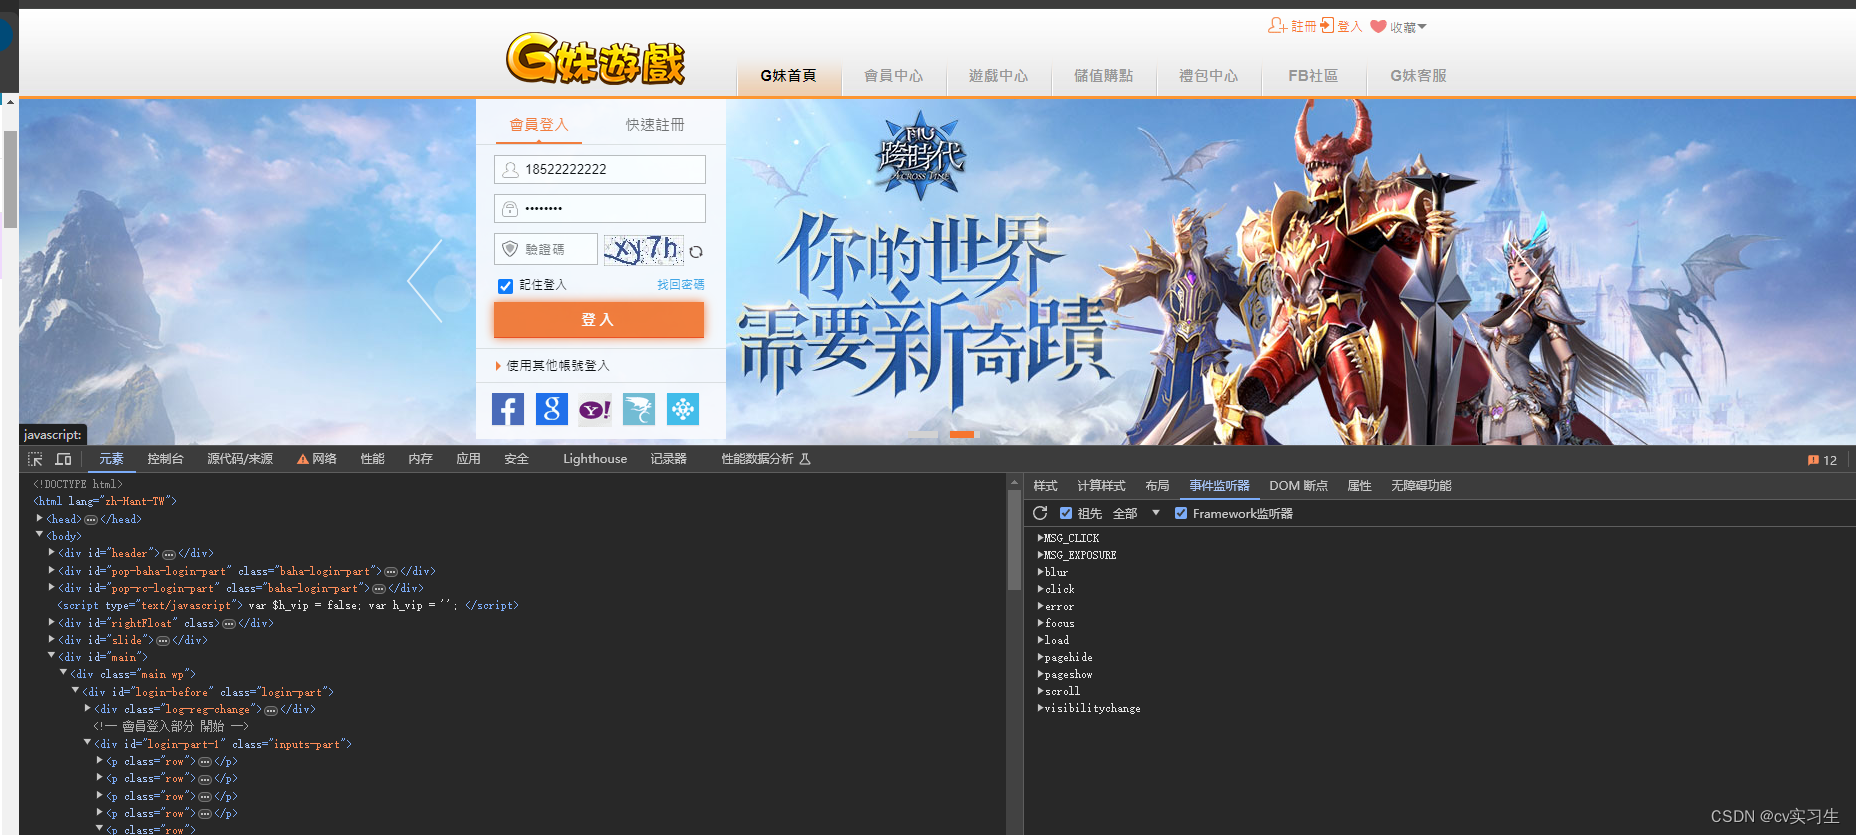Image resolution: width=1856 pixels, height=835 pixels.
Task: Click the orange 登入 login button
Action: (x=599, y=320)
